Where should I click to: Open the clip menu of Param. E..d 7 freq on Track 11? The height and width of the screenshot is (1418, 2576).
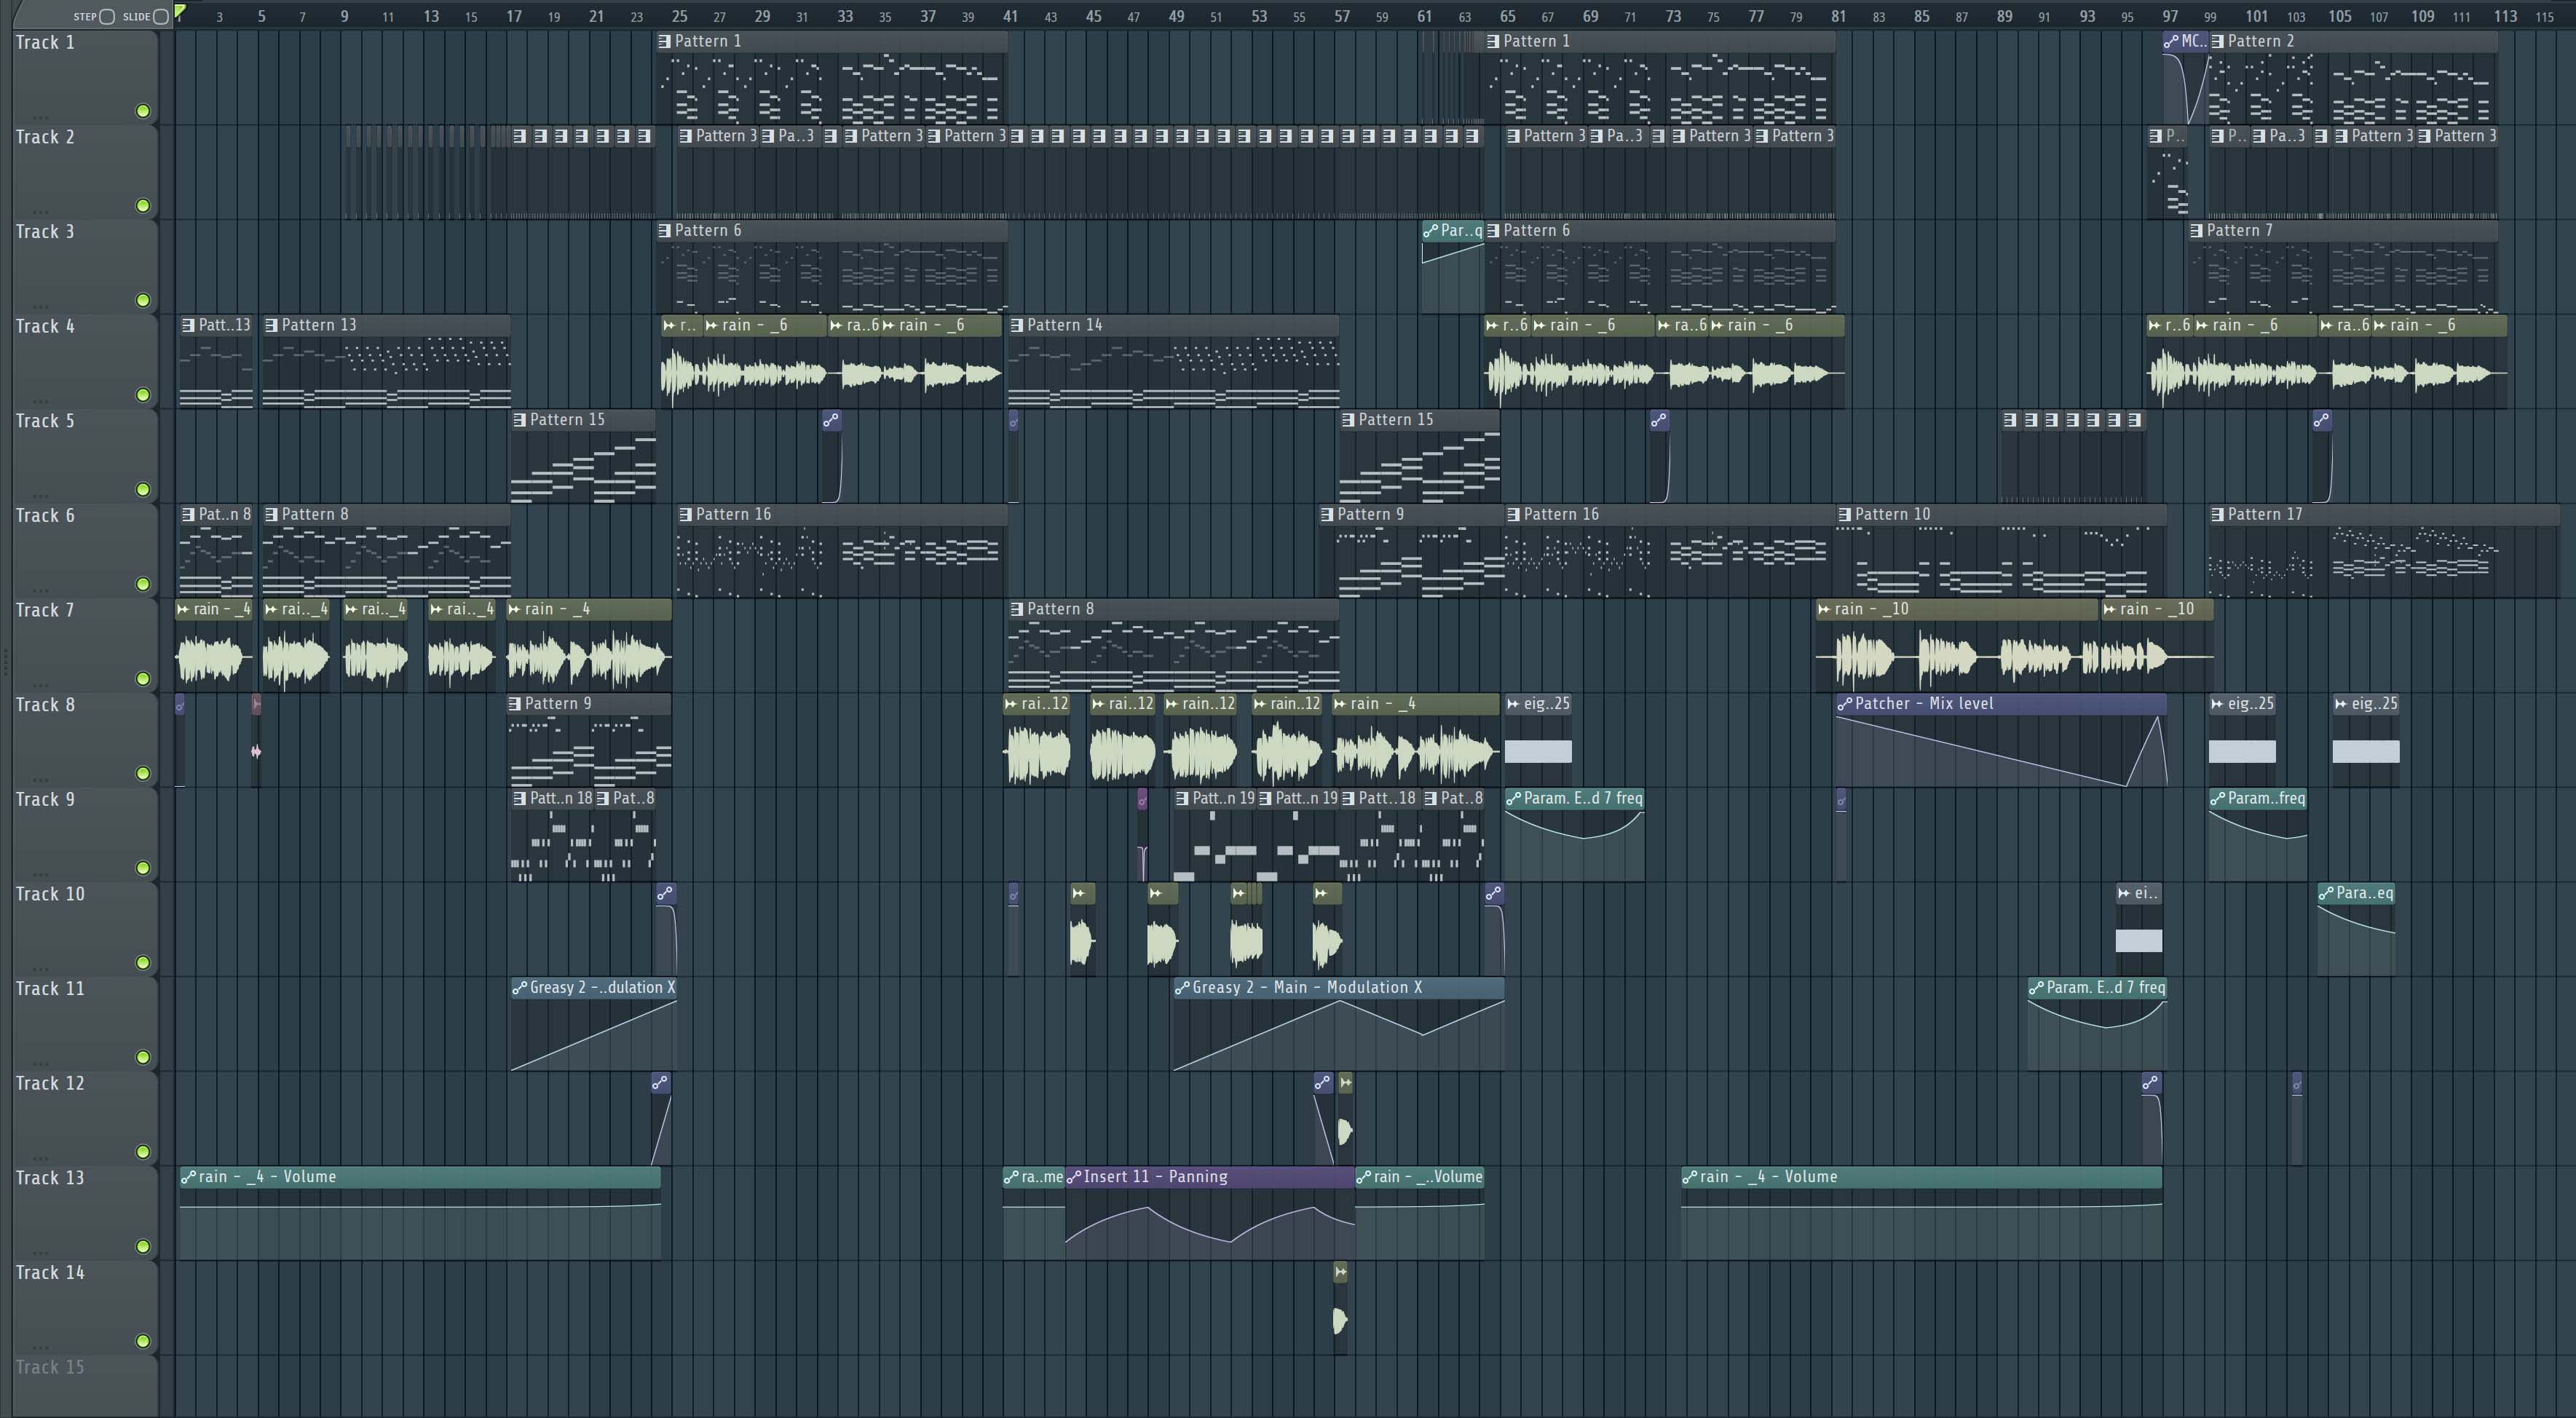pyautogui.click(x=2037, y=987)
